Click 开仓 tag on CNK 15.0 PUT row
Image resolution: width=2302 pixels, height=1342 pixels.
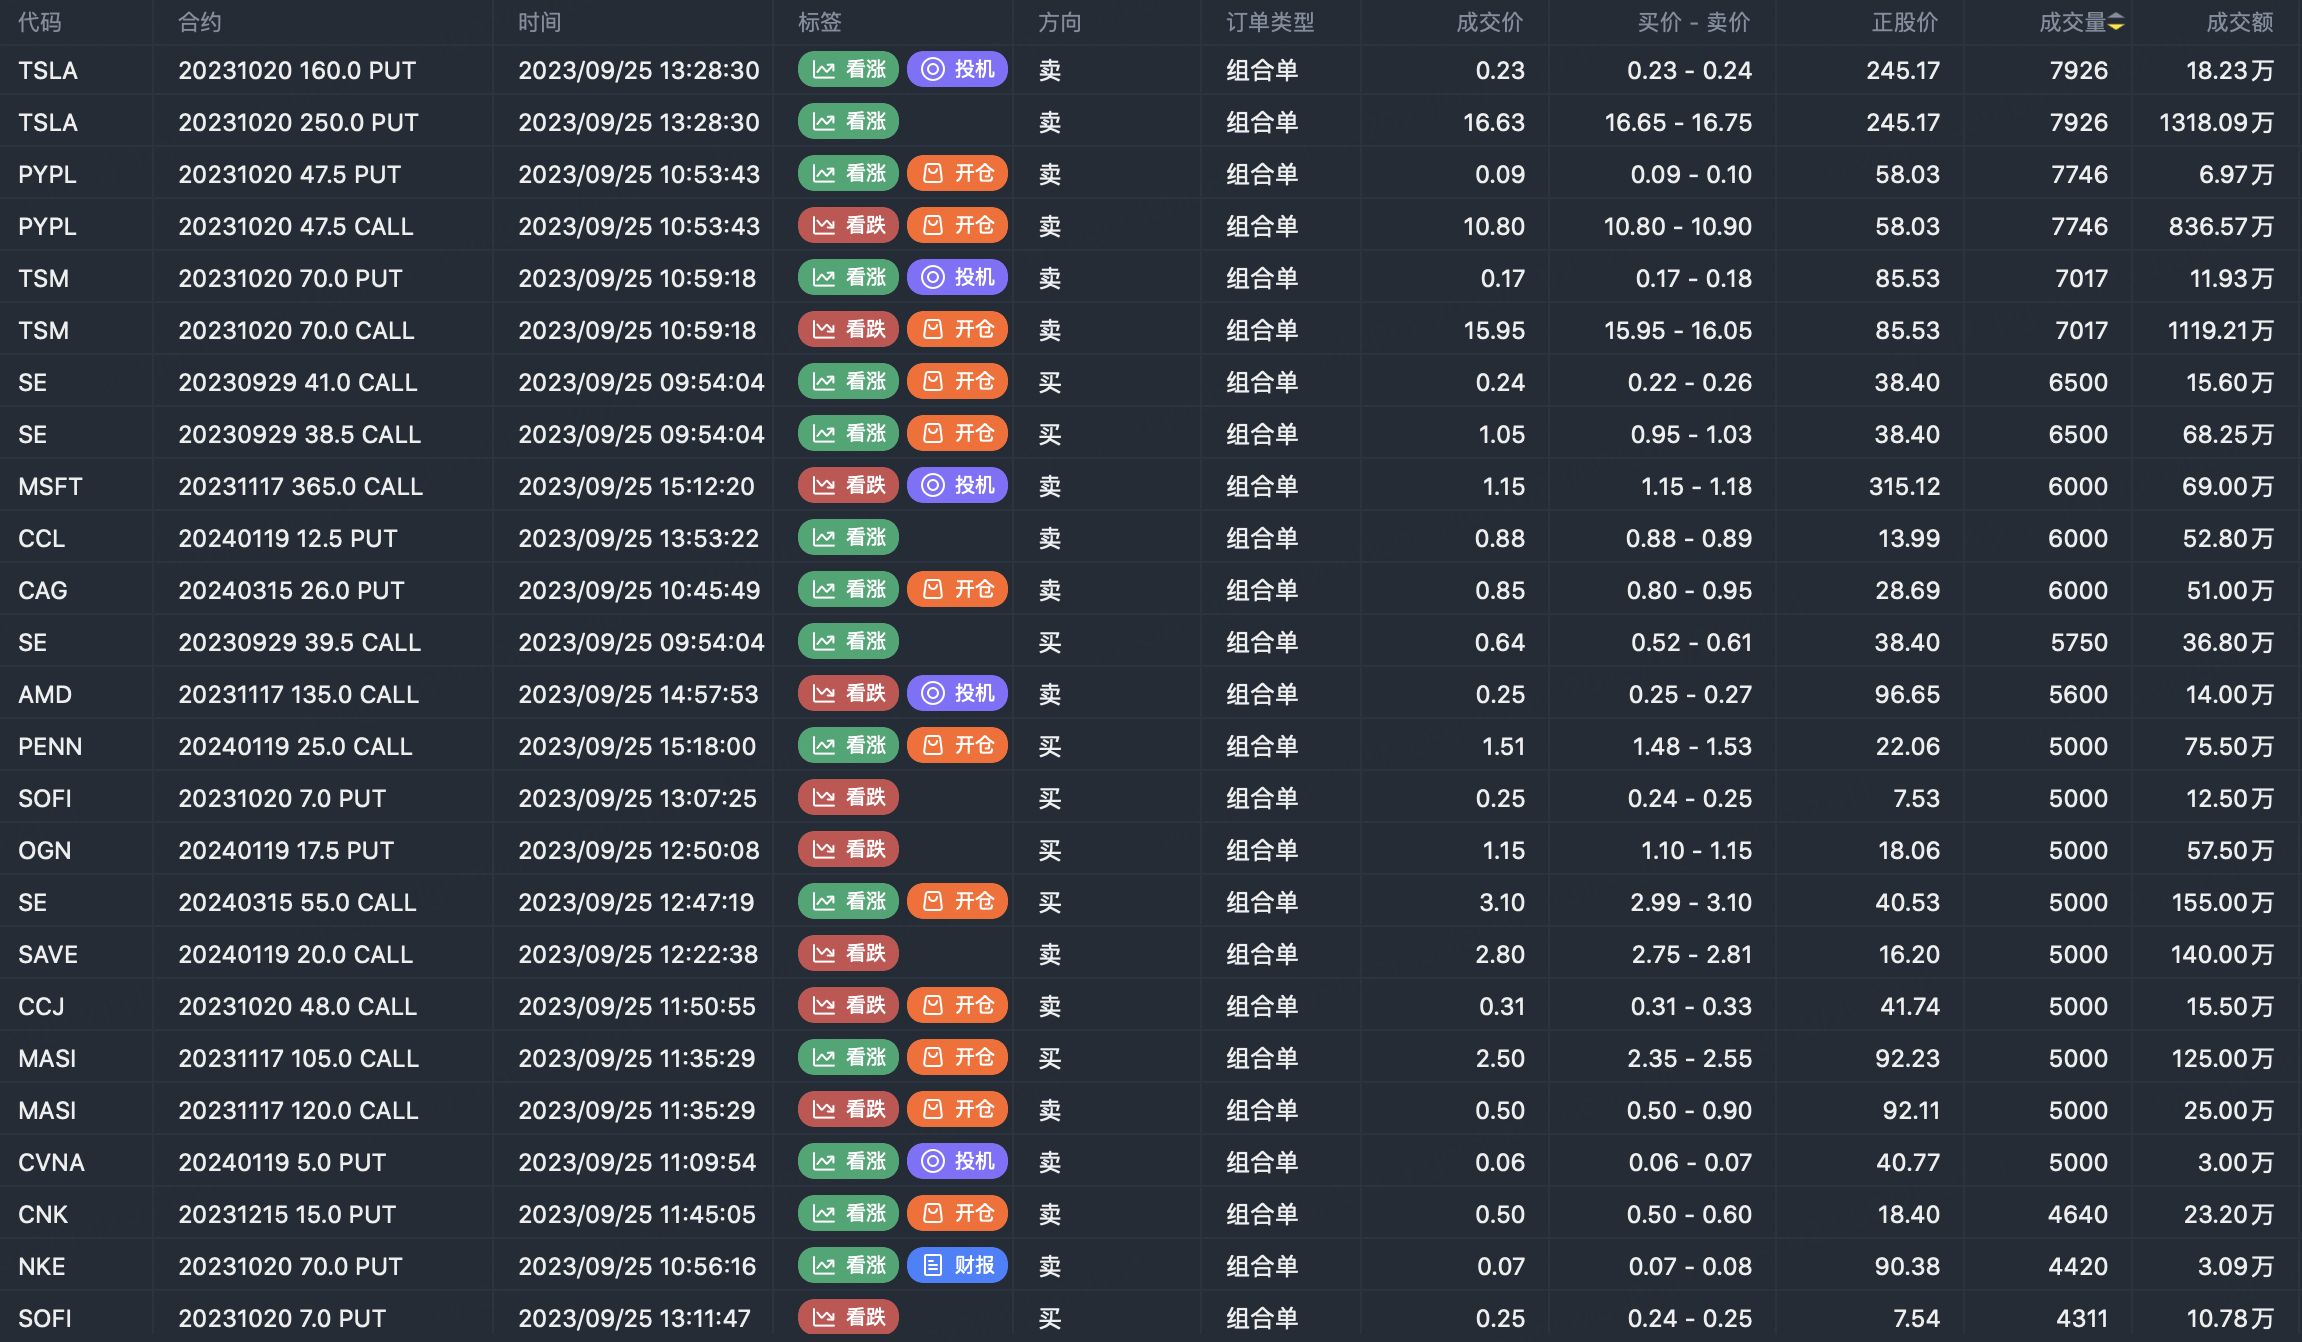(958, 1213)
